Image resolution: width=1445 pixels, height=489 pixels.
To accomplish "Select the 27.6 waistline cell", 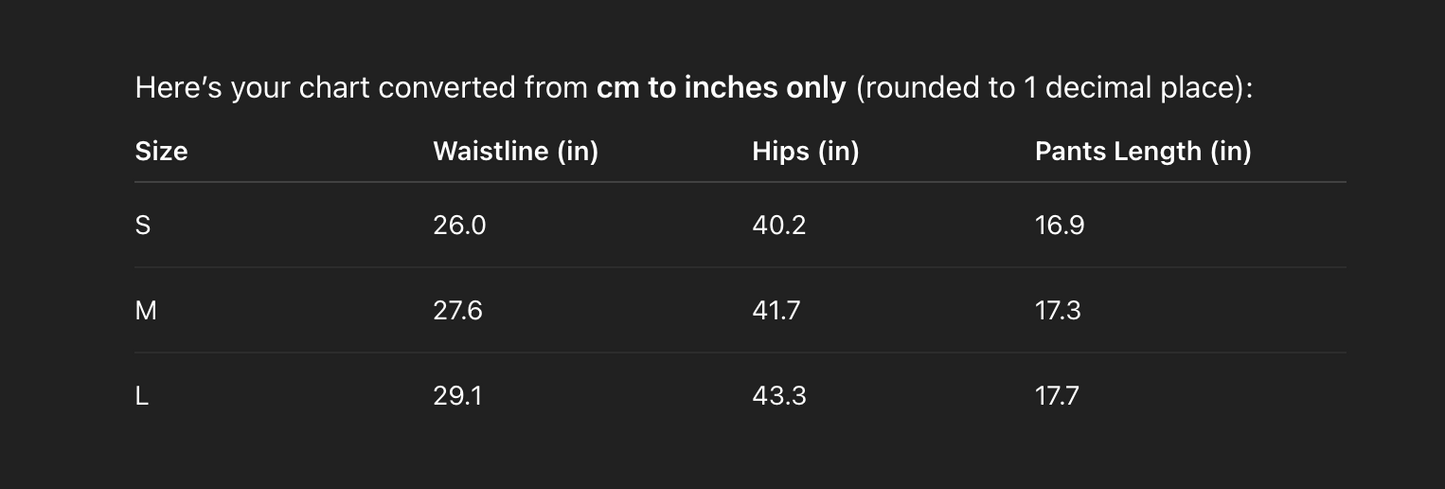I will (457, 310).
